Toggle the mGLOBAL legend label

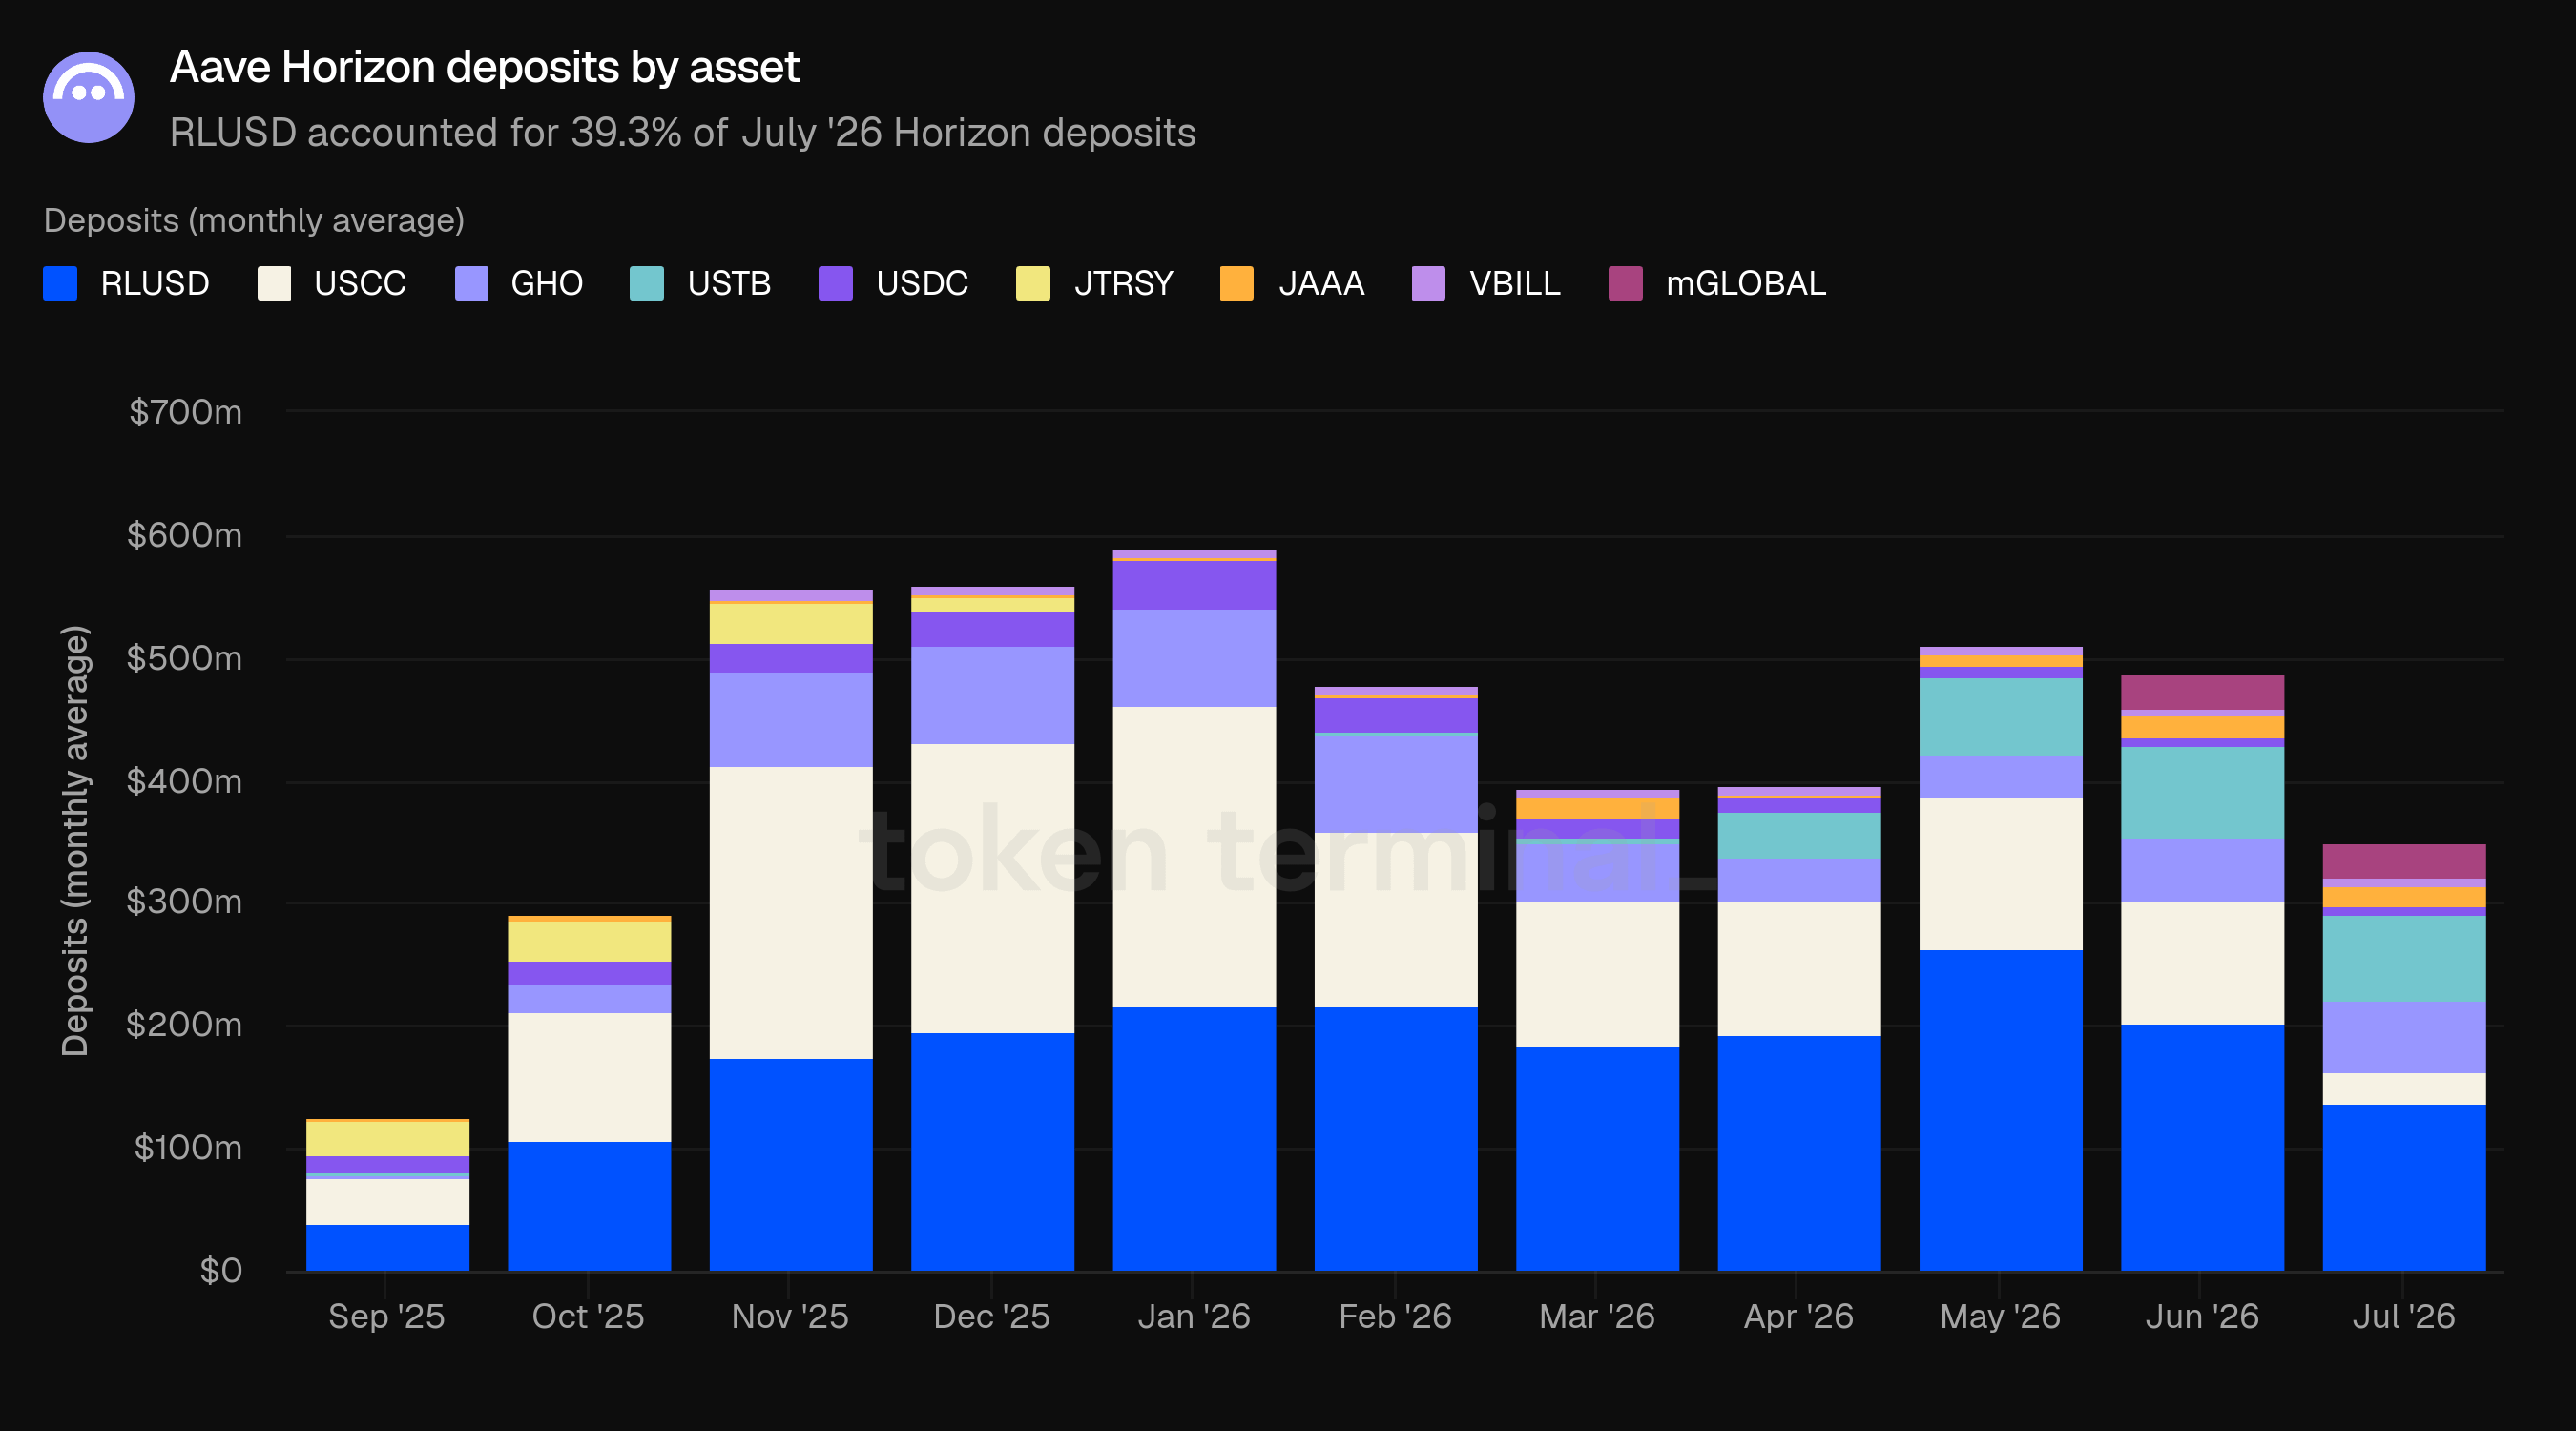(1746, 283)
